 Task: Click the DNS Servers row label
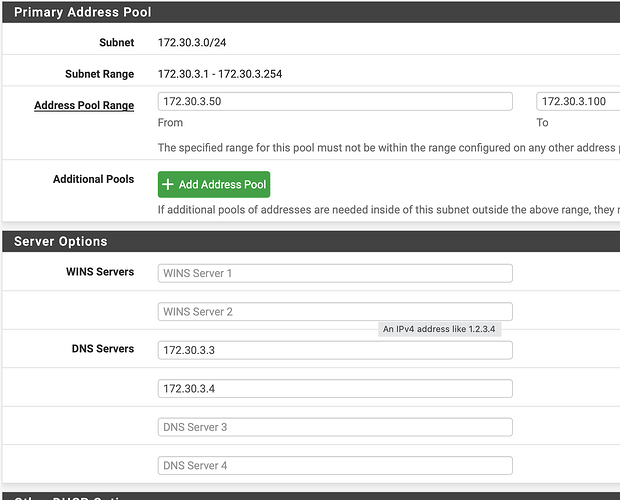click(x=103, y=349)
